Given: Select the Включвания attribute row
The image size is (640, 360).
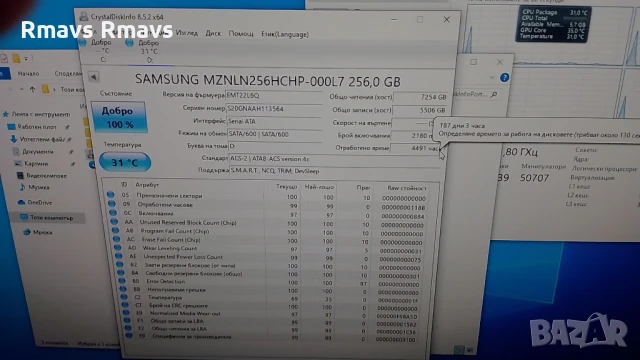Looking at the screenshot, I should [x=268, y=214].
